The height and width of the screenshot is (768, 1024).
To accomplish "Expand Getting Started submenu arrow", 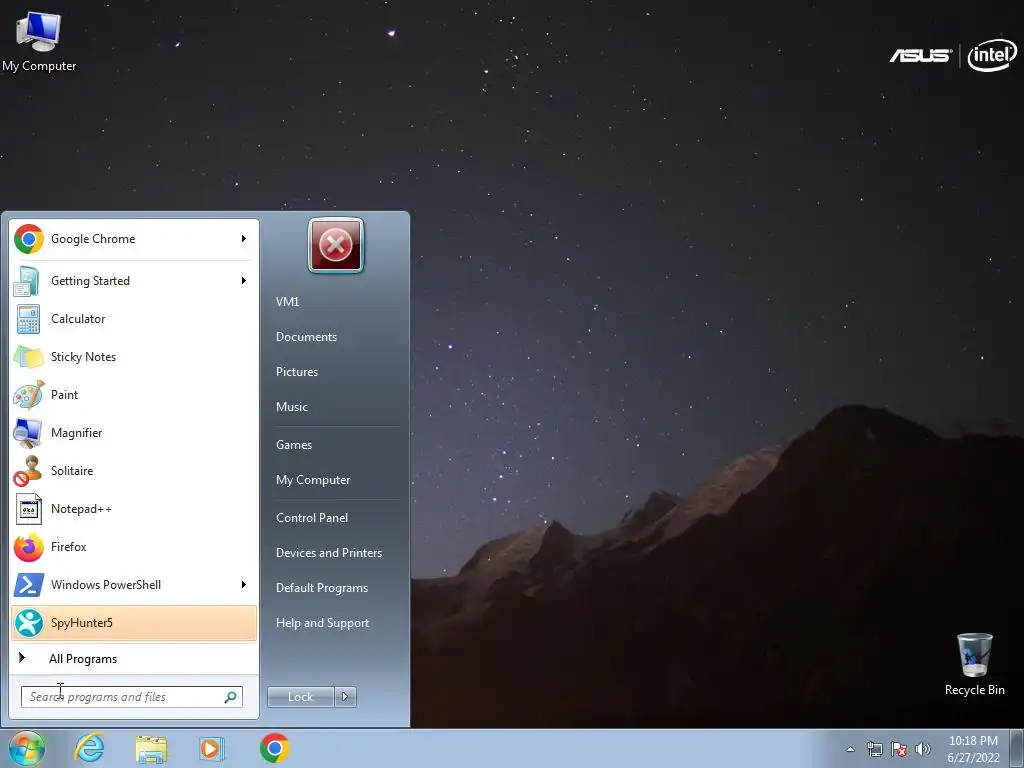I will [244, 281].
